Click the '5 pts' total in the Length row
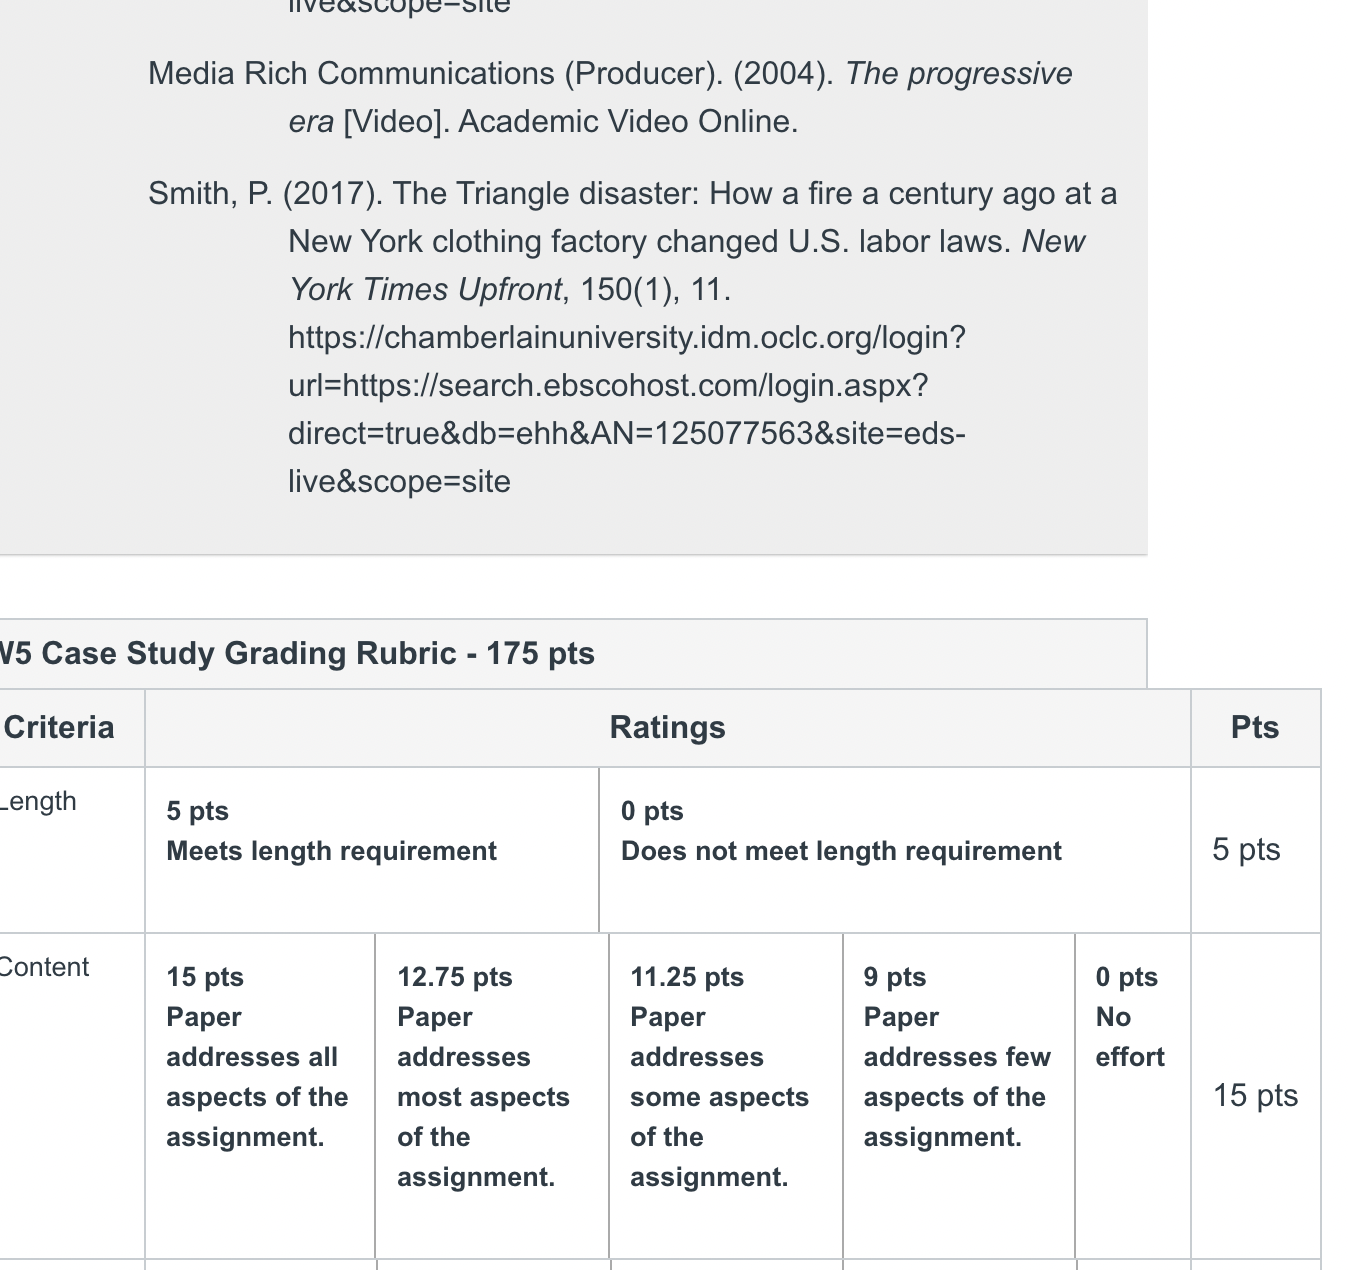The height and width of the screenshot is (1270, 1348). point(1246,849)
